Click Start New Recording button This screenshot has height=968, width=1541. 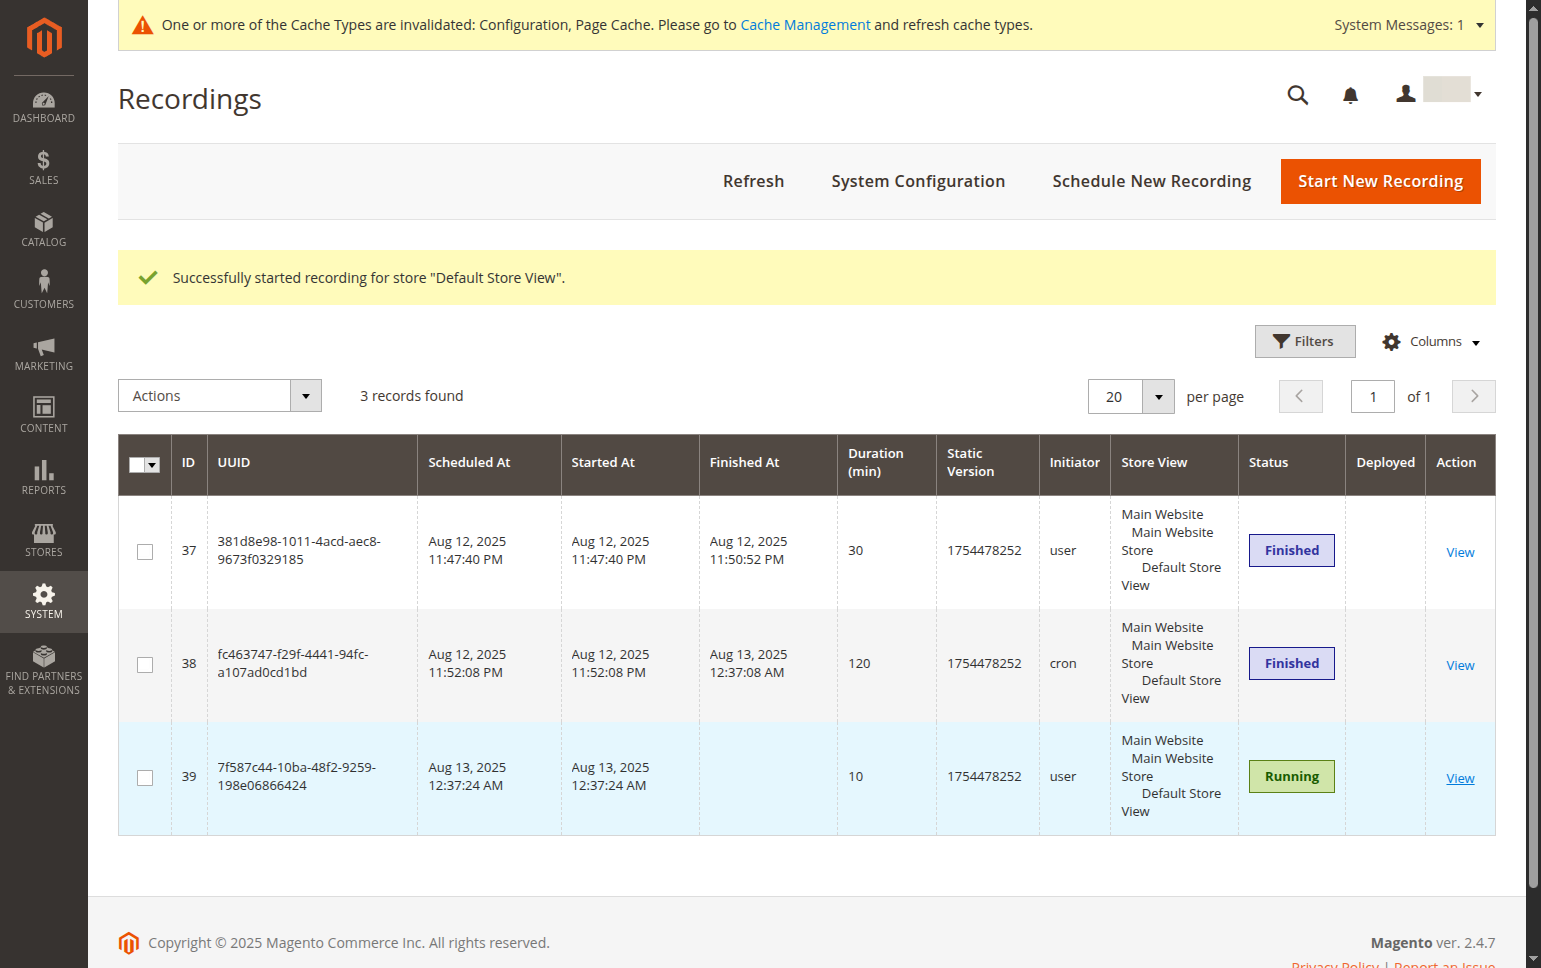coord(1381,181)
